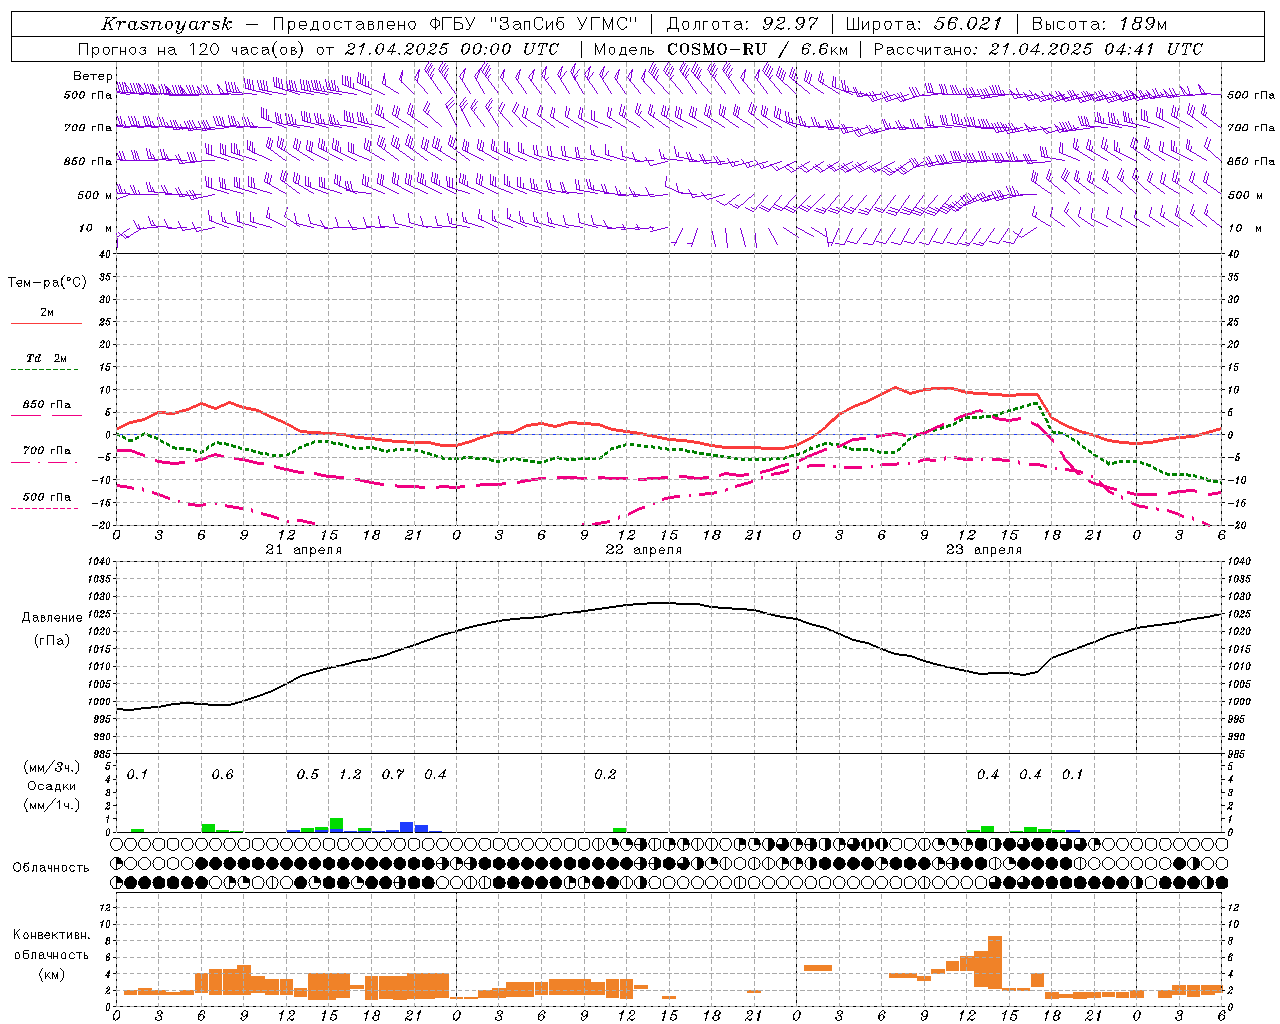Click the 'Облачность' cloudiness panel label
The height and width of the screenshot is (1024, 1280).
click(51, 868)
